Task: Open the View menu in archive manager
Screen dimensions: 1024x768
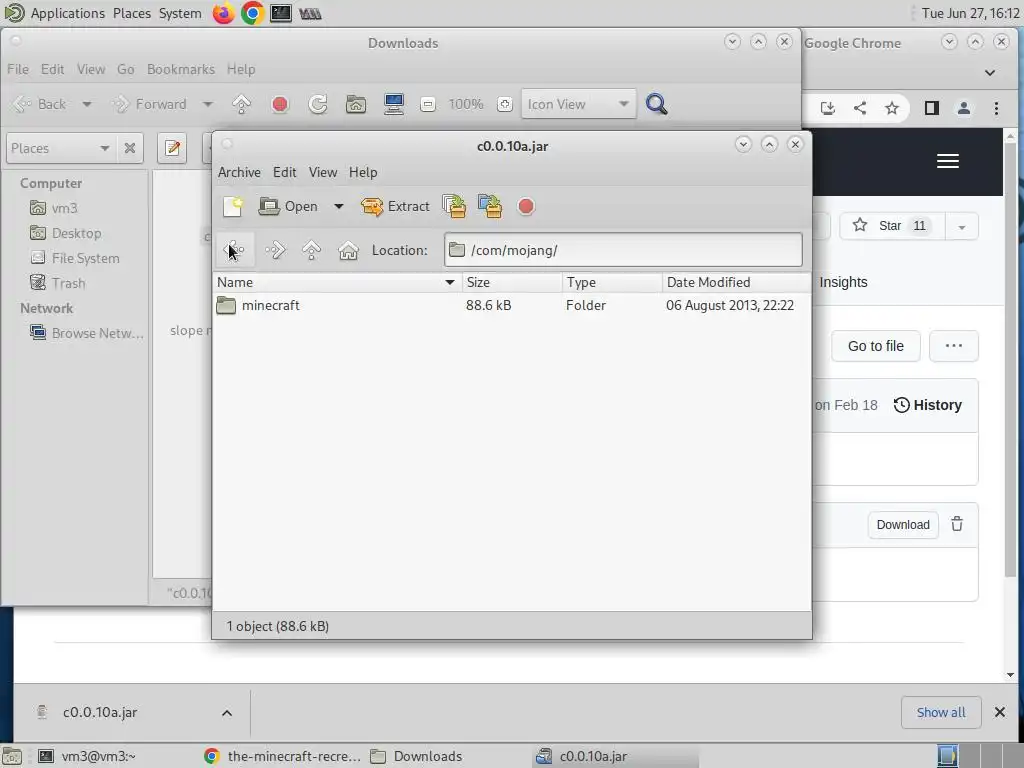Action: click(323, 172)
